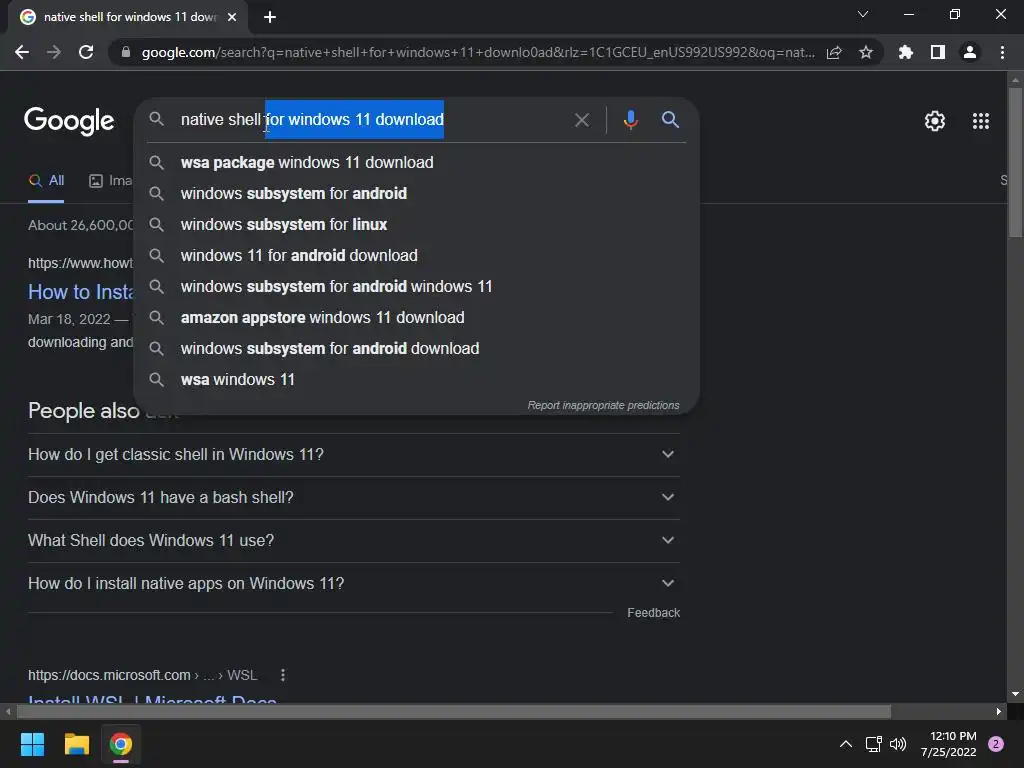Screen dimensions: 1024x768
Task: Start voice search with the microphone icon
Action: coord(630,120)
